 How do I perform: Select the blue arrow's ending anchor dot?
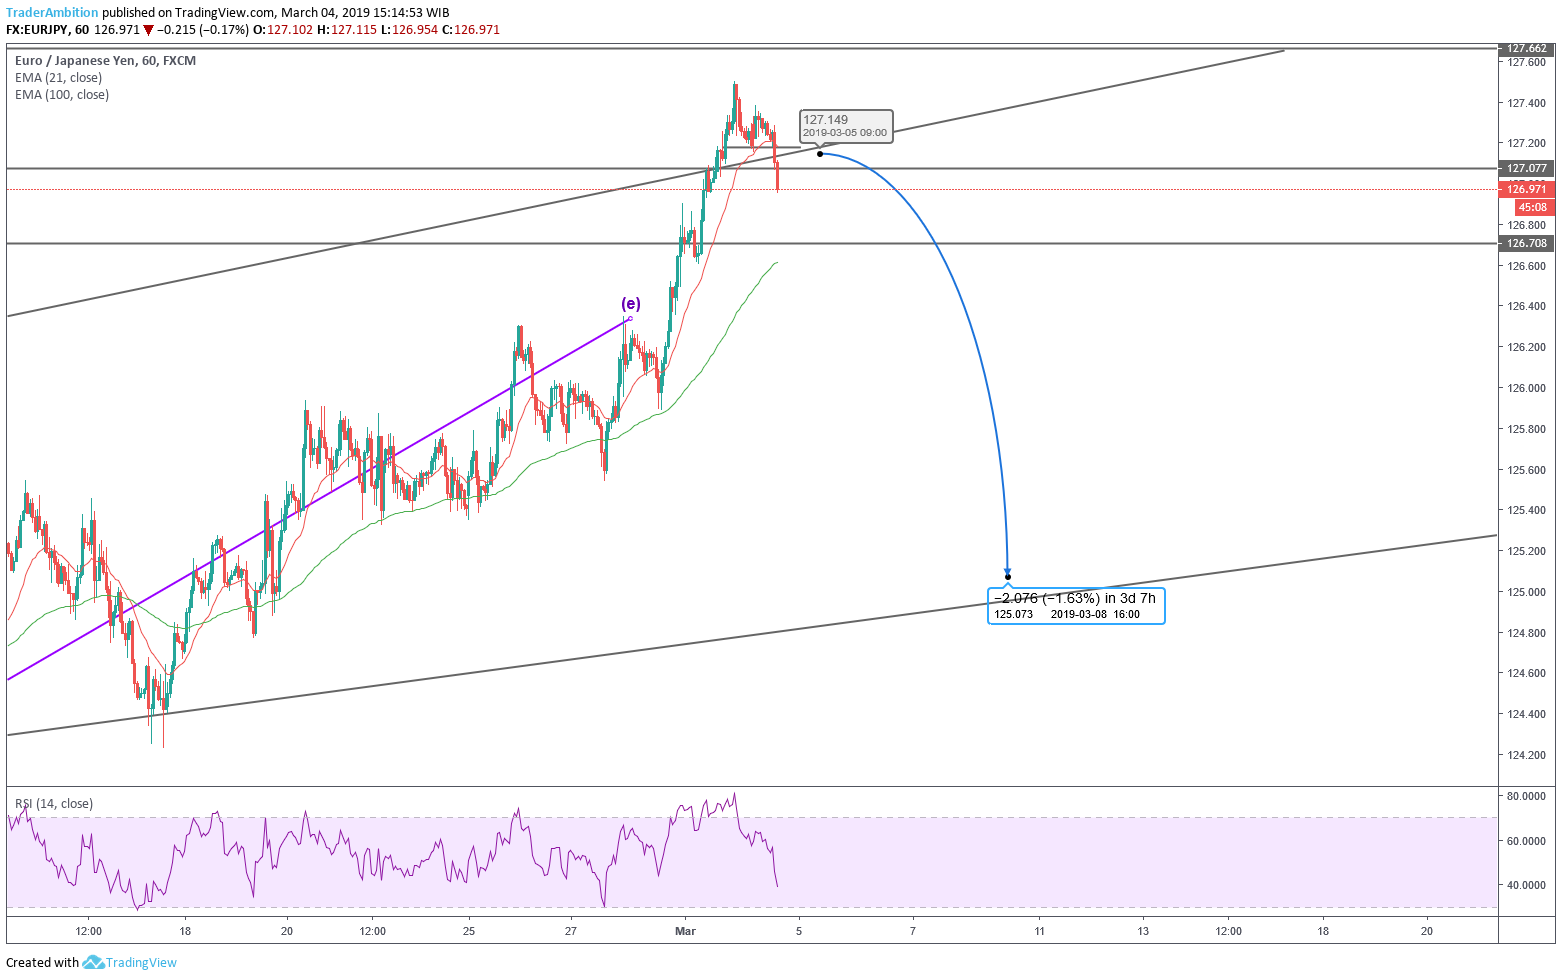(x=1008, y=577)
